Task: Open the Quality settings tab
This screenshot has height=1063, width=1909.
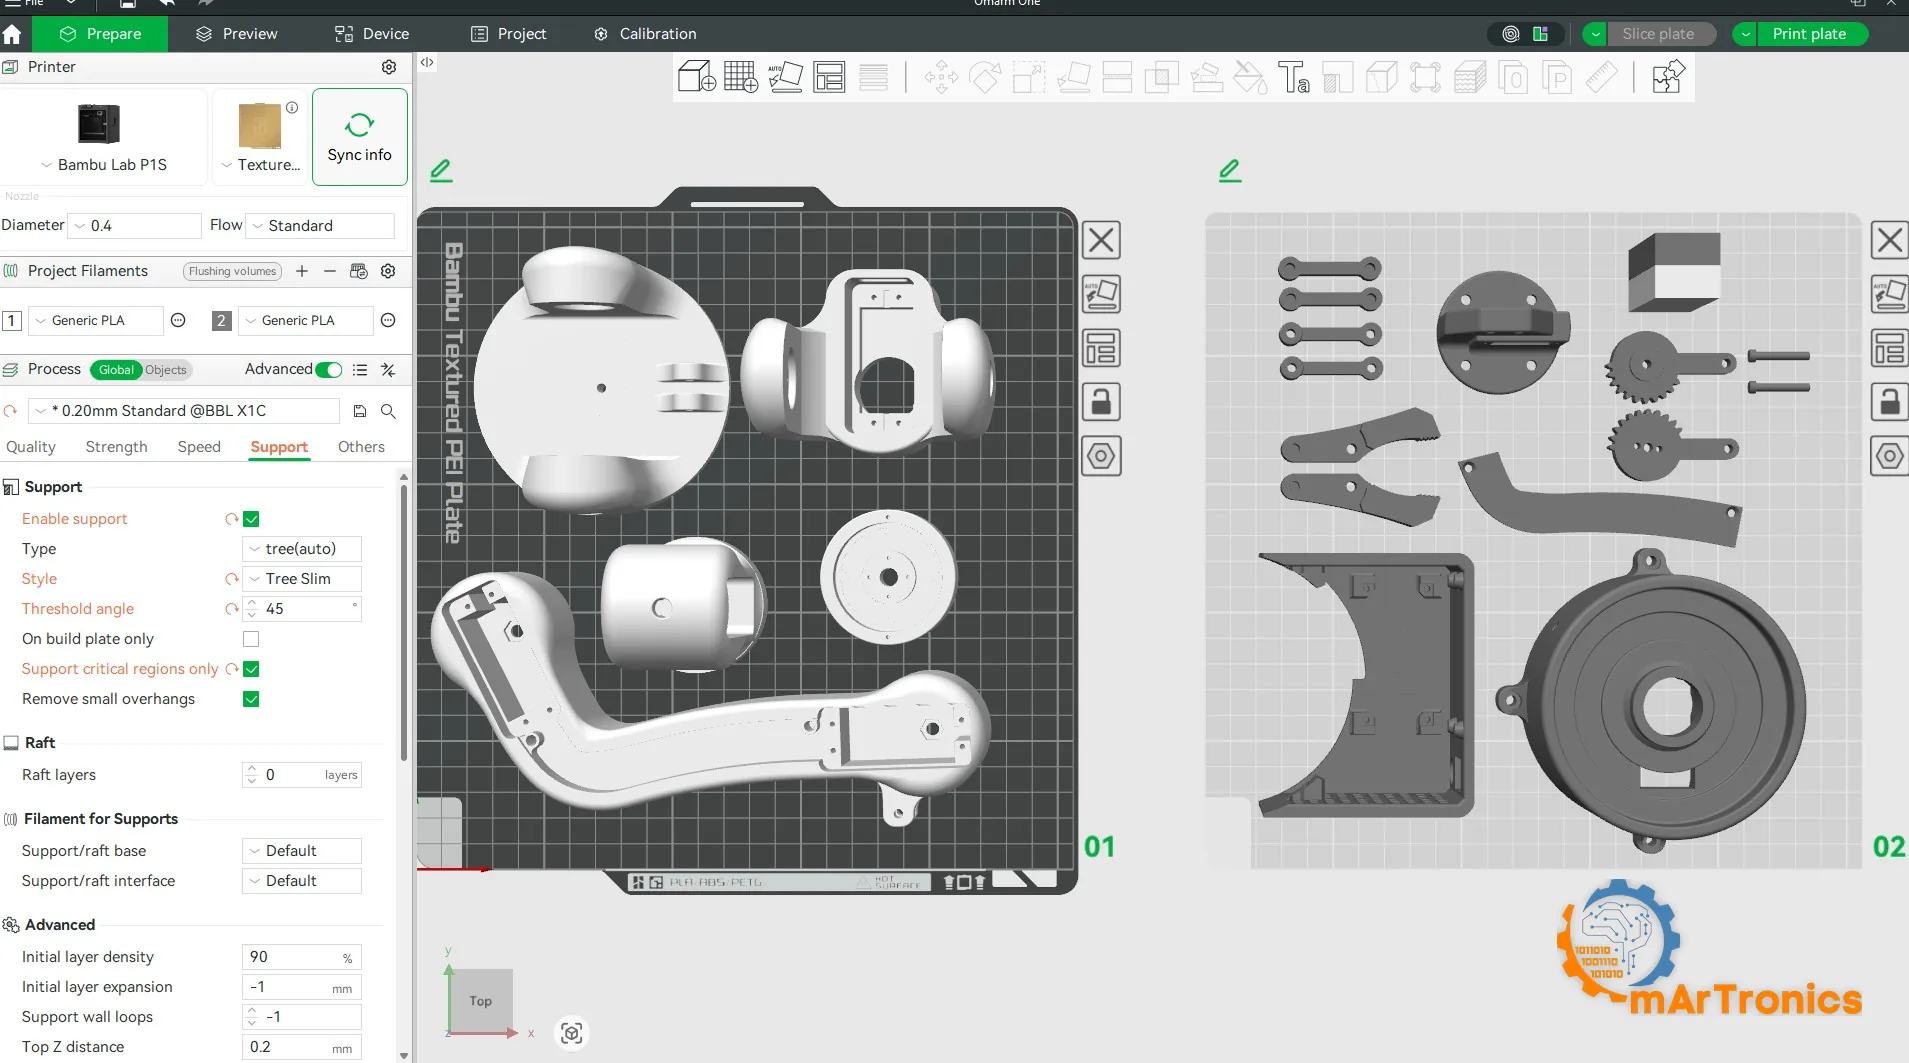Action: point(31,447)
